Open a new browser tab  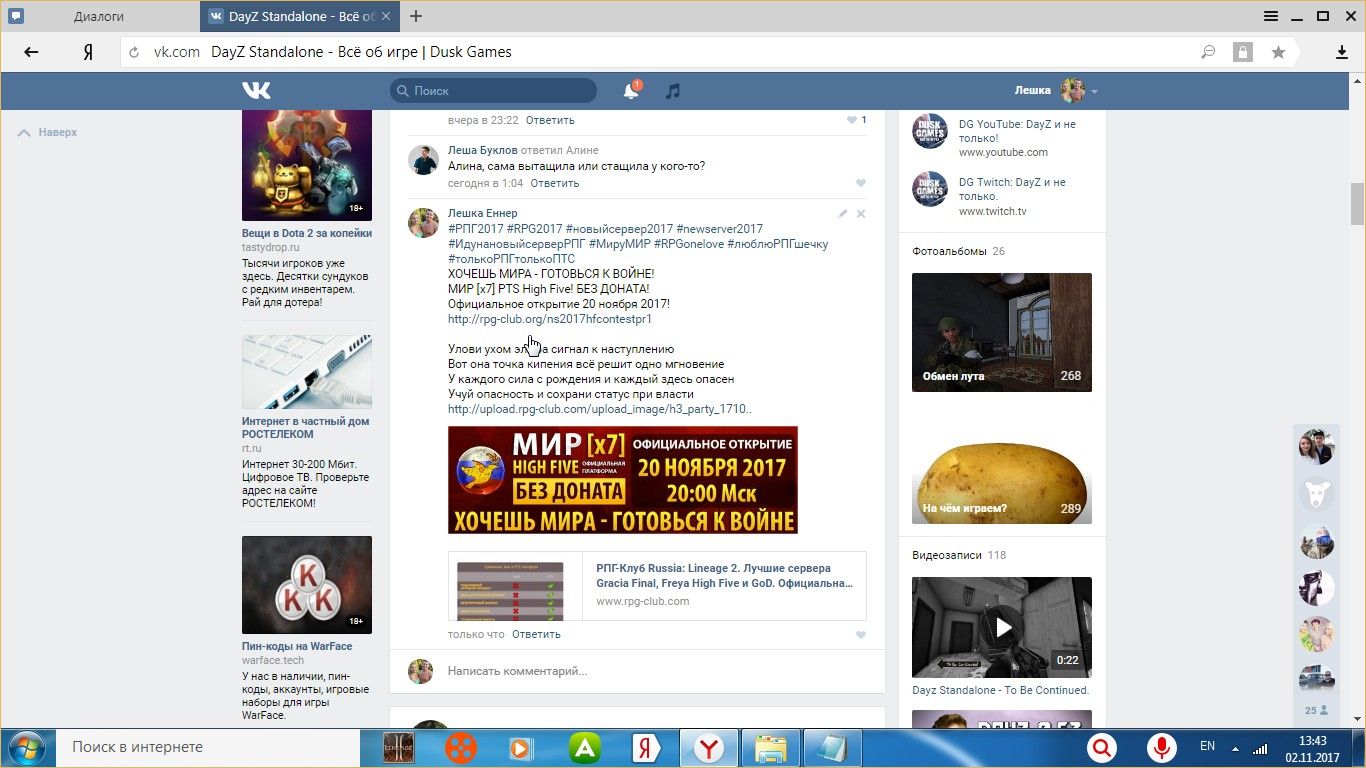pyautogui.click(x=416, y=16)
